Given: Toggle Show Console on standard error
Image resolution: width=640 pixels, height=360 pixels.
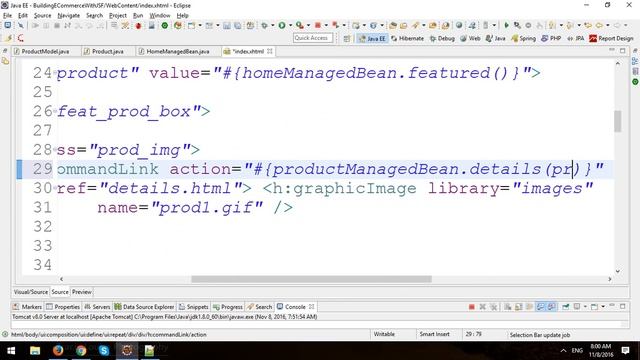Looking at the screenshot, I should coord(551,307).
